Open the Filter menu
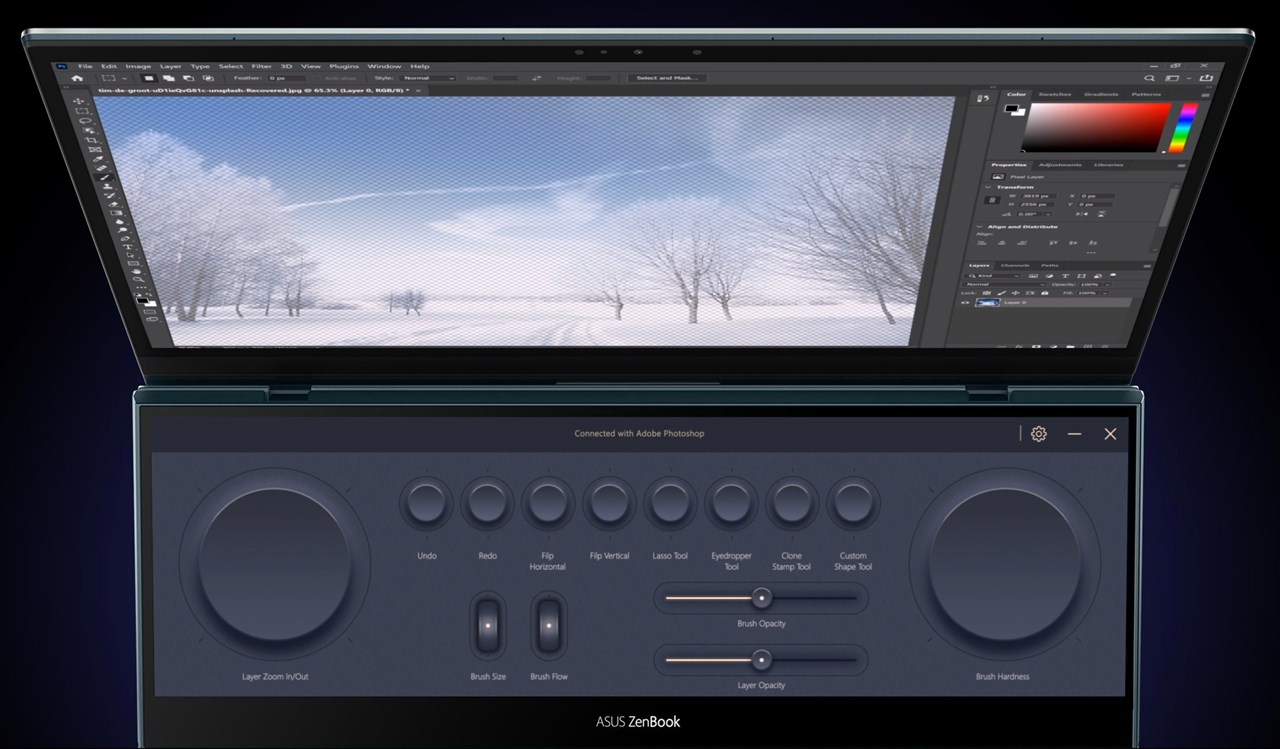Screen dimensions: 1280x749 [261, 66]
